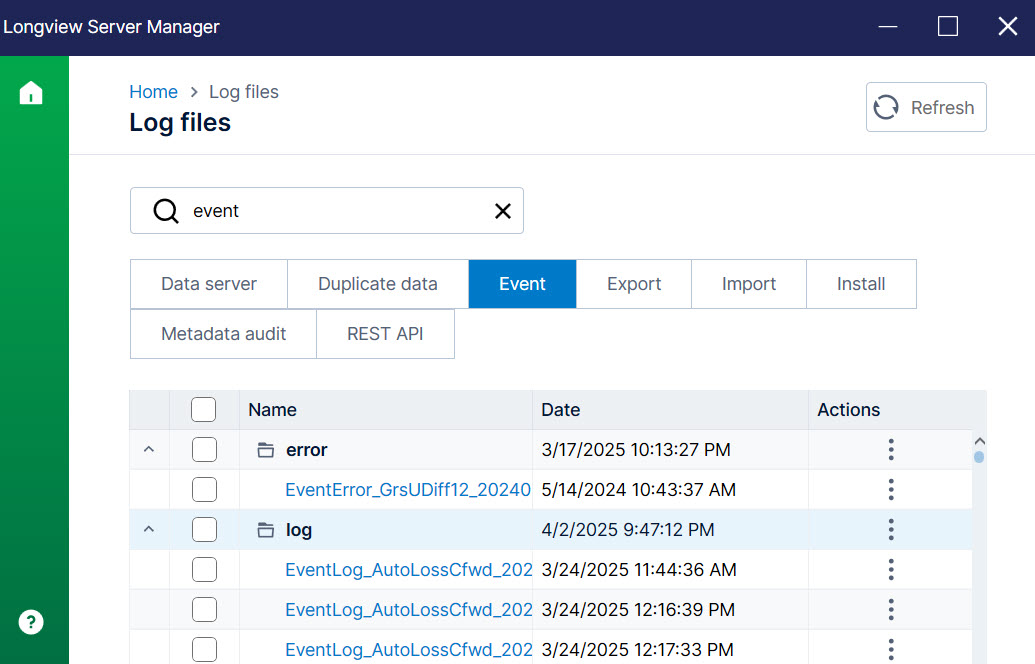
Task: Open the Metadata audit filter tab
Action: pos(223,332)
